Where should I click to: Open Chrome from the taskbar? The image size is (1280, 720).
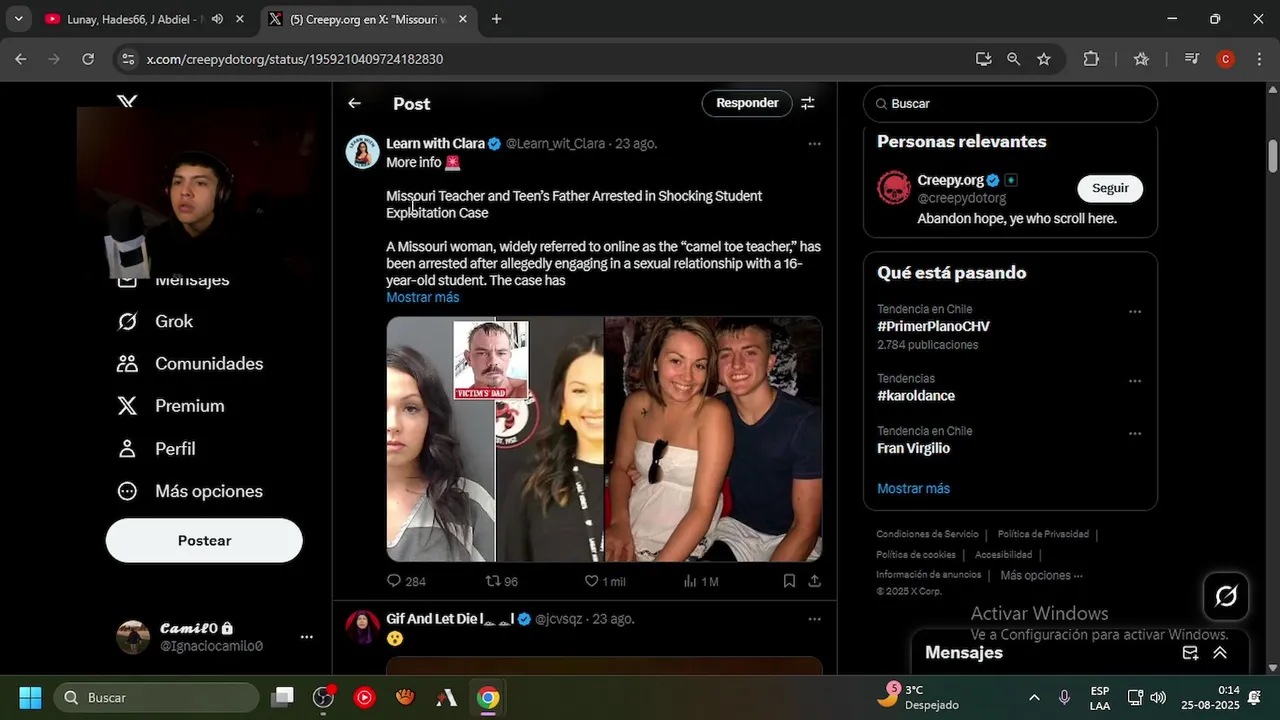(x=488, y=697)
